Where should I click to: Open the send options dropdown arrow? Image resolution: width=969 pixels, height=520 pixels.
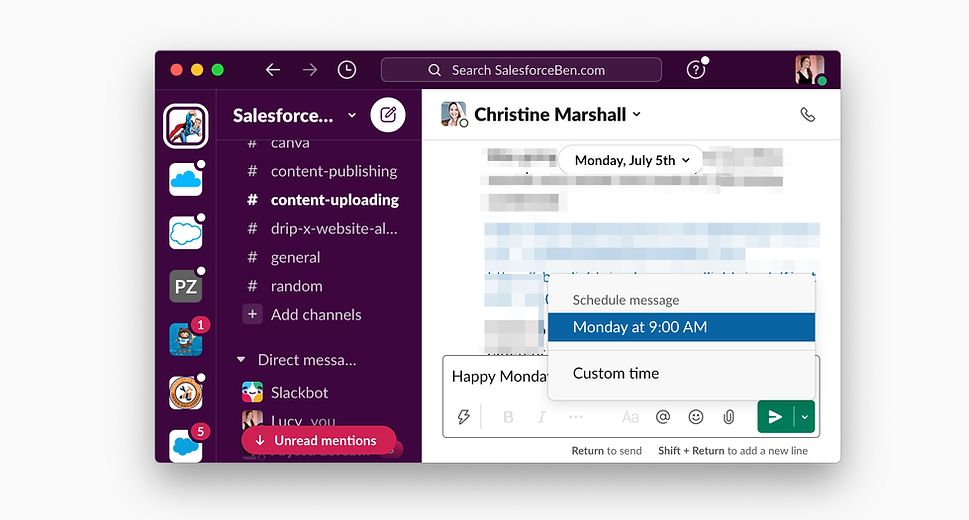click(x=805, y=417)
